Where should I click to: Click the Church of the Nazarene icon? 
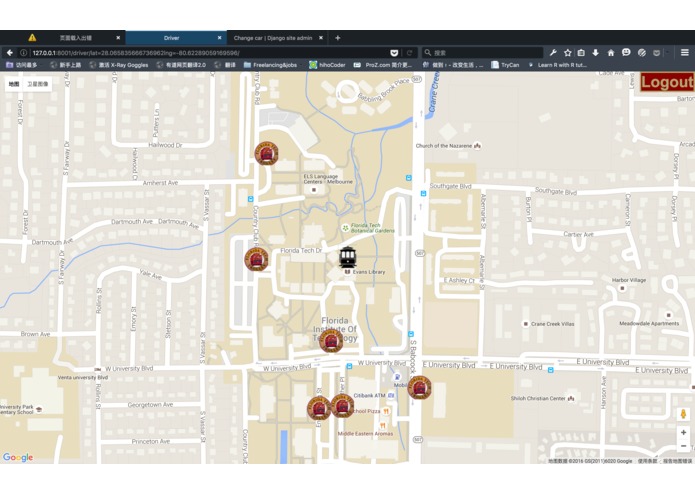pos(477,145)
